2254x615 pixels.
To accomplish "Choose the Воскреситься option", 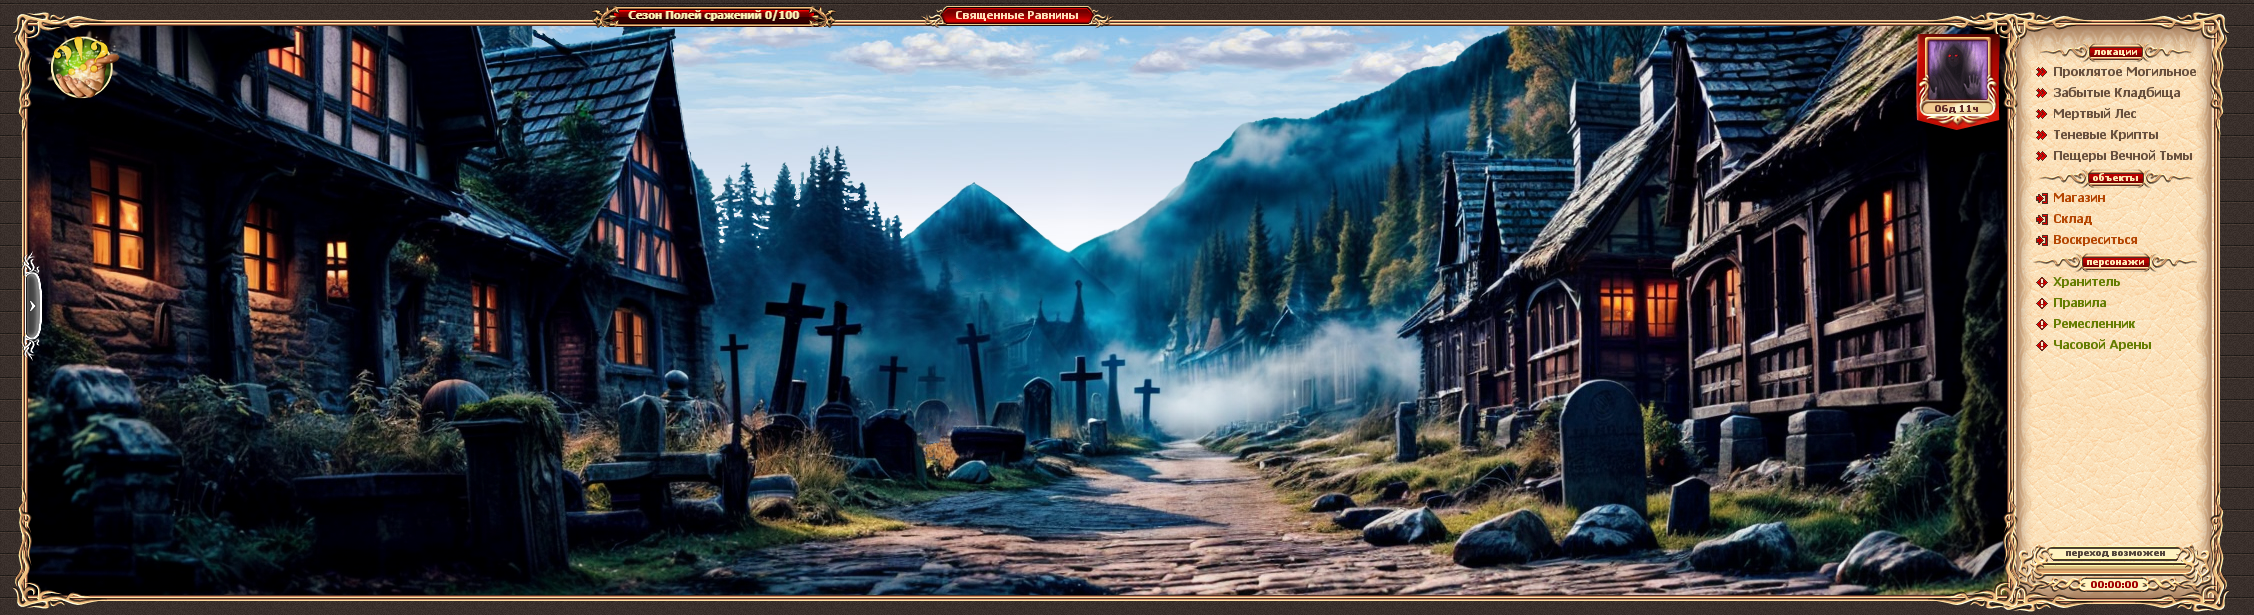I will pyautogui.click(x=2094, y=240).
